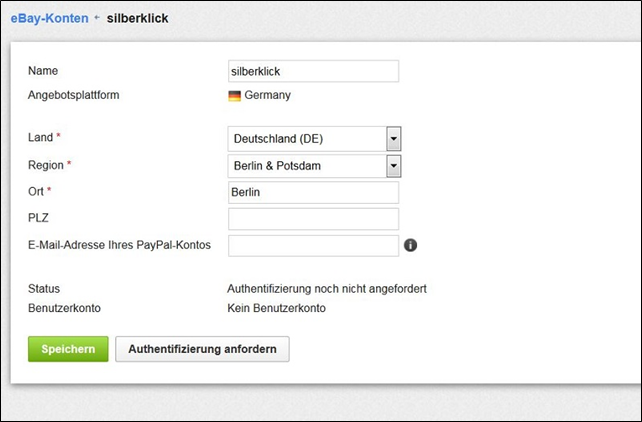
Task: Click the 'Status' label
Action: tap(44, 289)
